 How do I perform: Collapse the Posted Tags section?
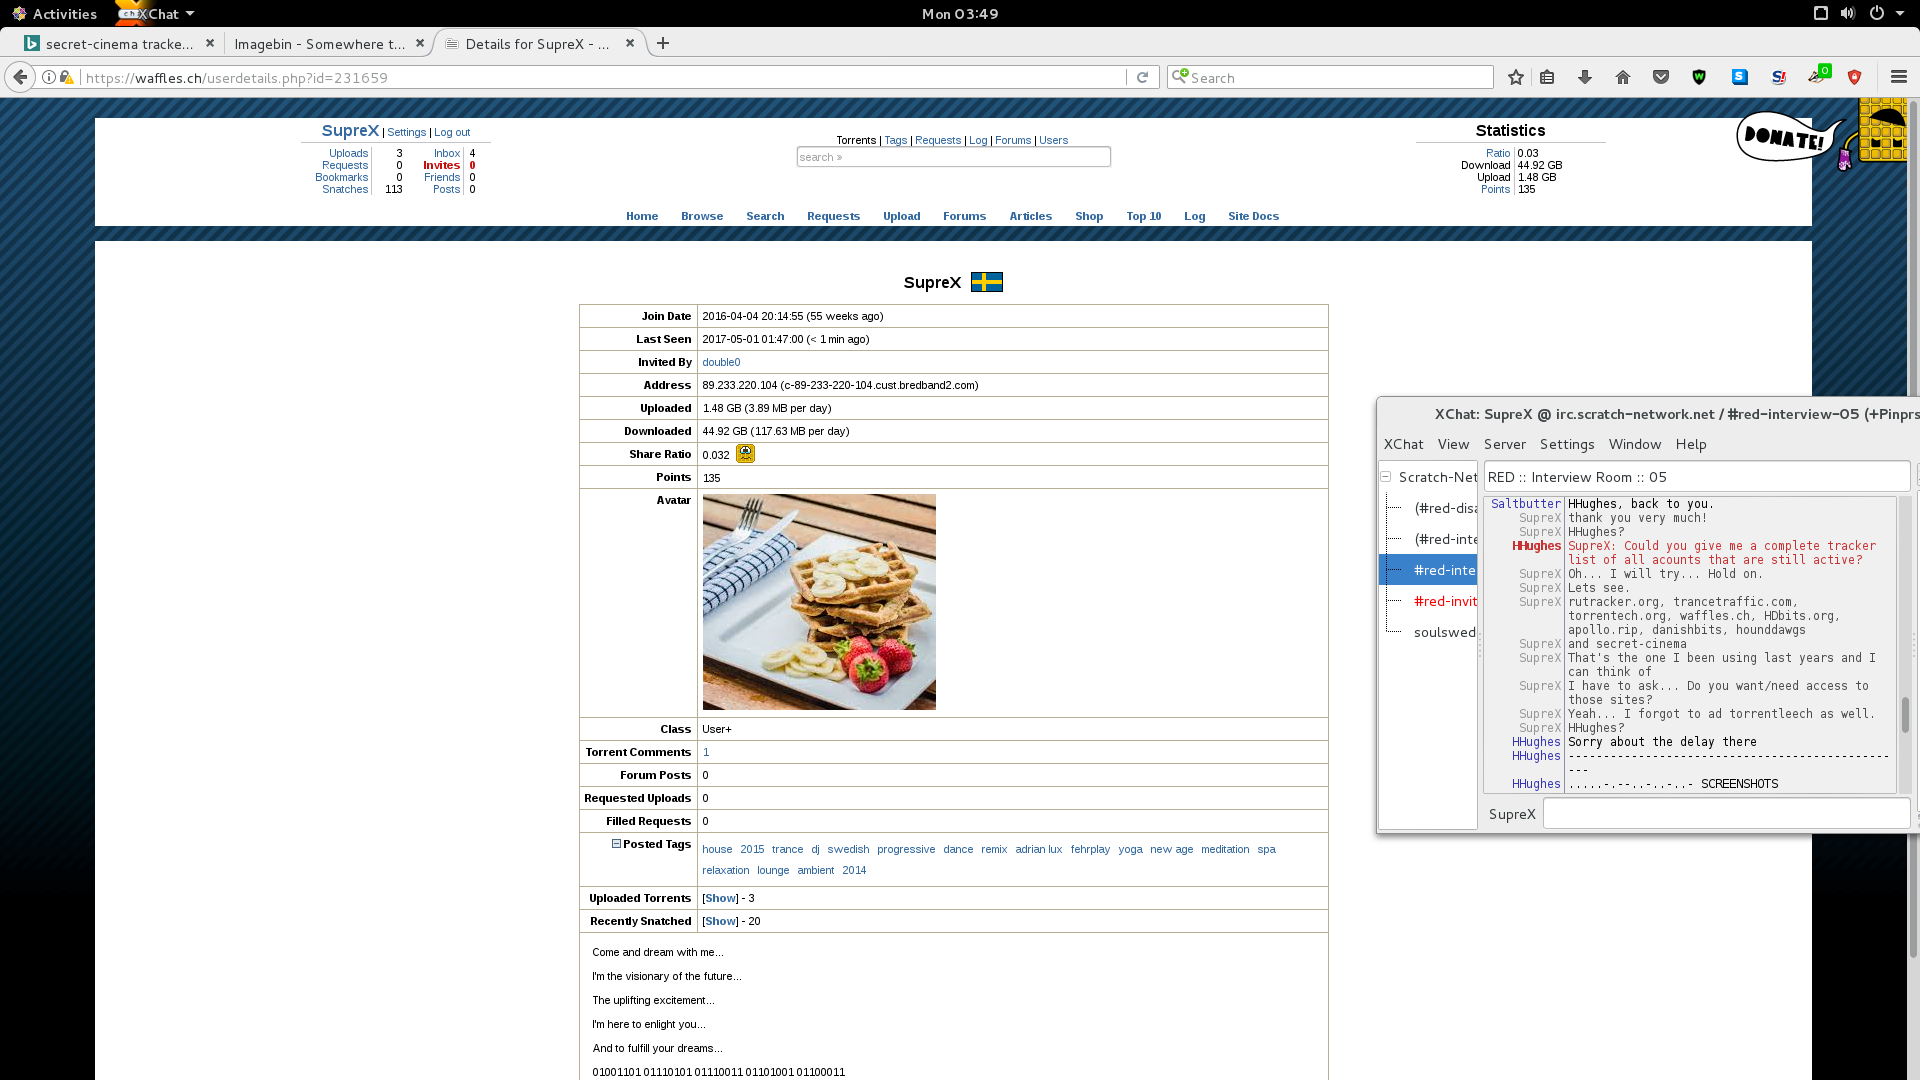(x=616, y=844)
